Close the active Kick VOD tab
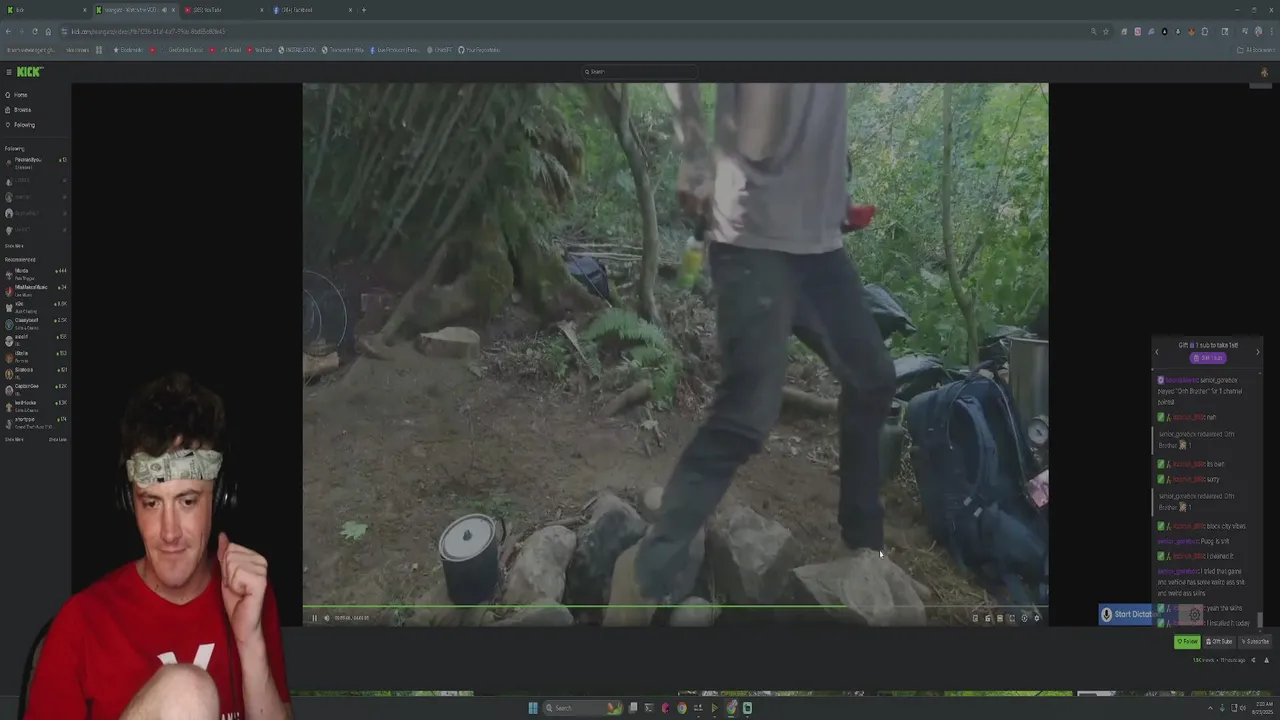The height and width of the screenshot is (720, 1280). [172, 10]
